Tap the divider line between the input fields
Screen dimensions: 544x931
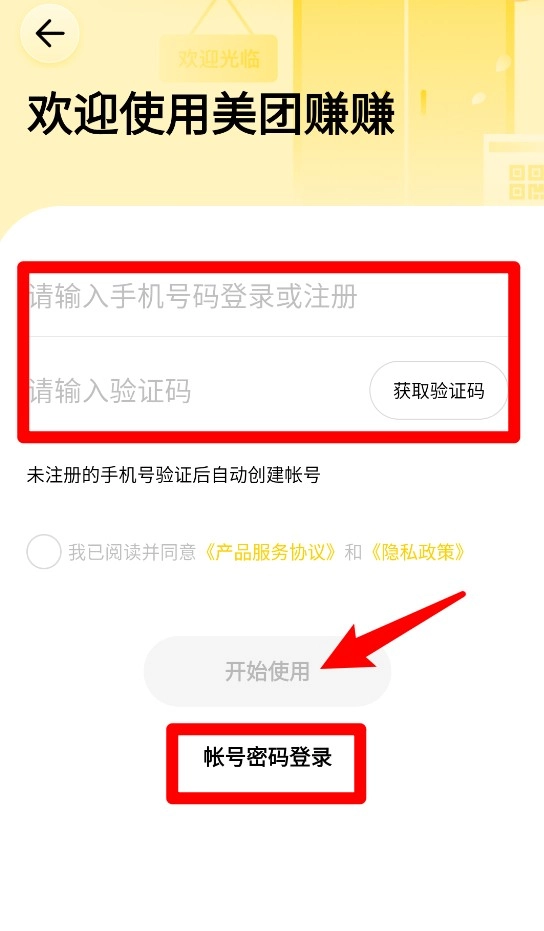(268, 337)
